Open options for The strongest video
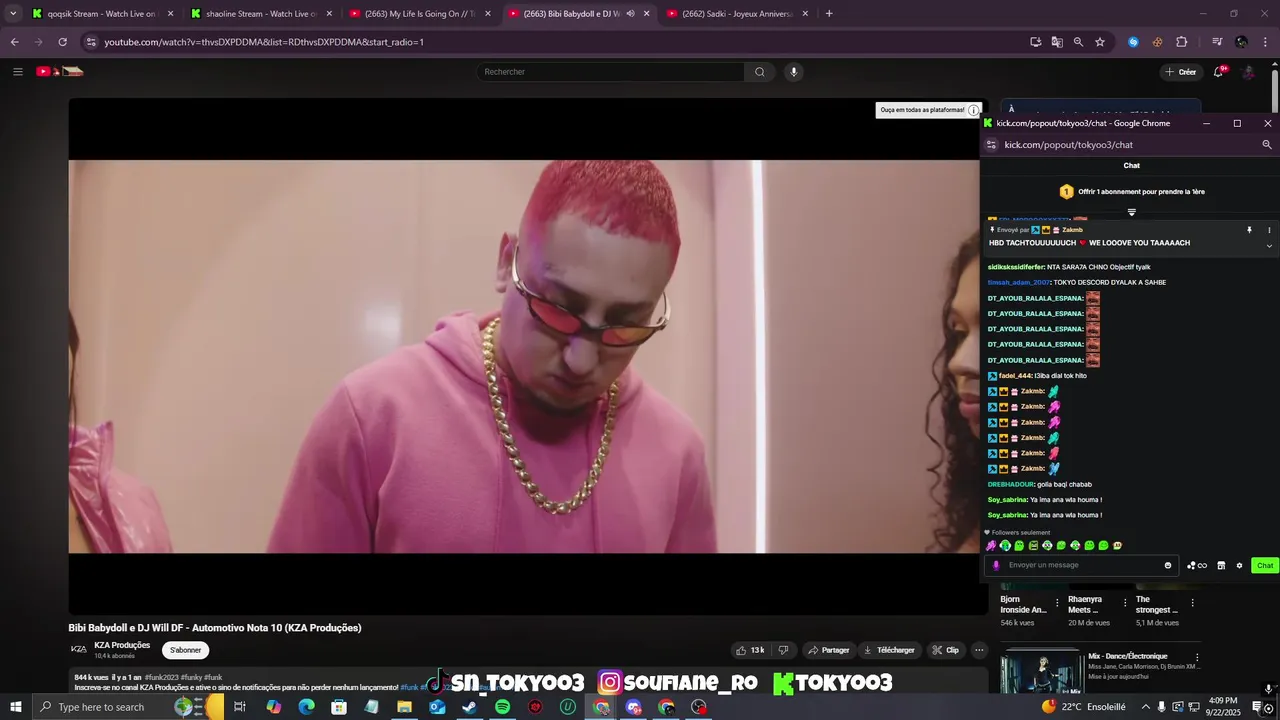1280x720 pixels. 1192,603
